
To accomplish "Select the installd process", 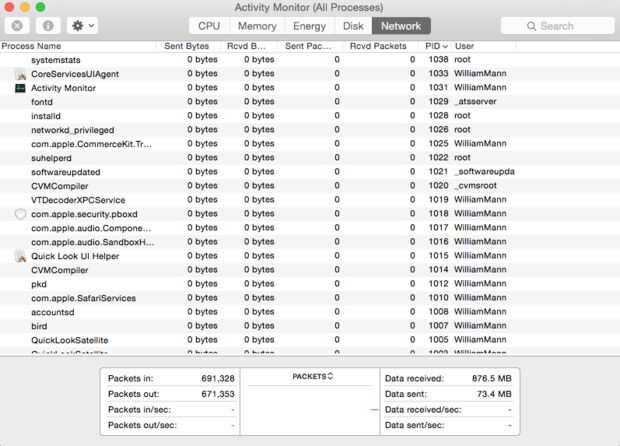I will [x=310, y=116].
